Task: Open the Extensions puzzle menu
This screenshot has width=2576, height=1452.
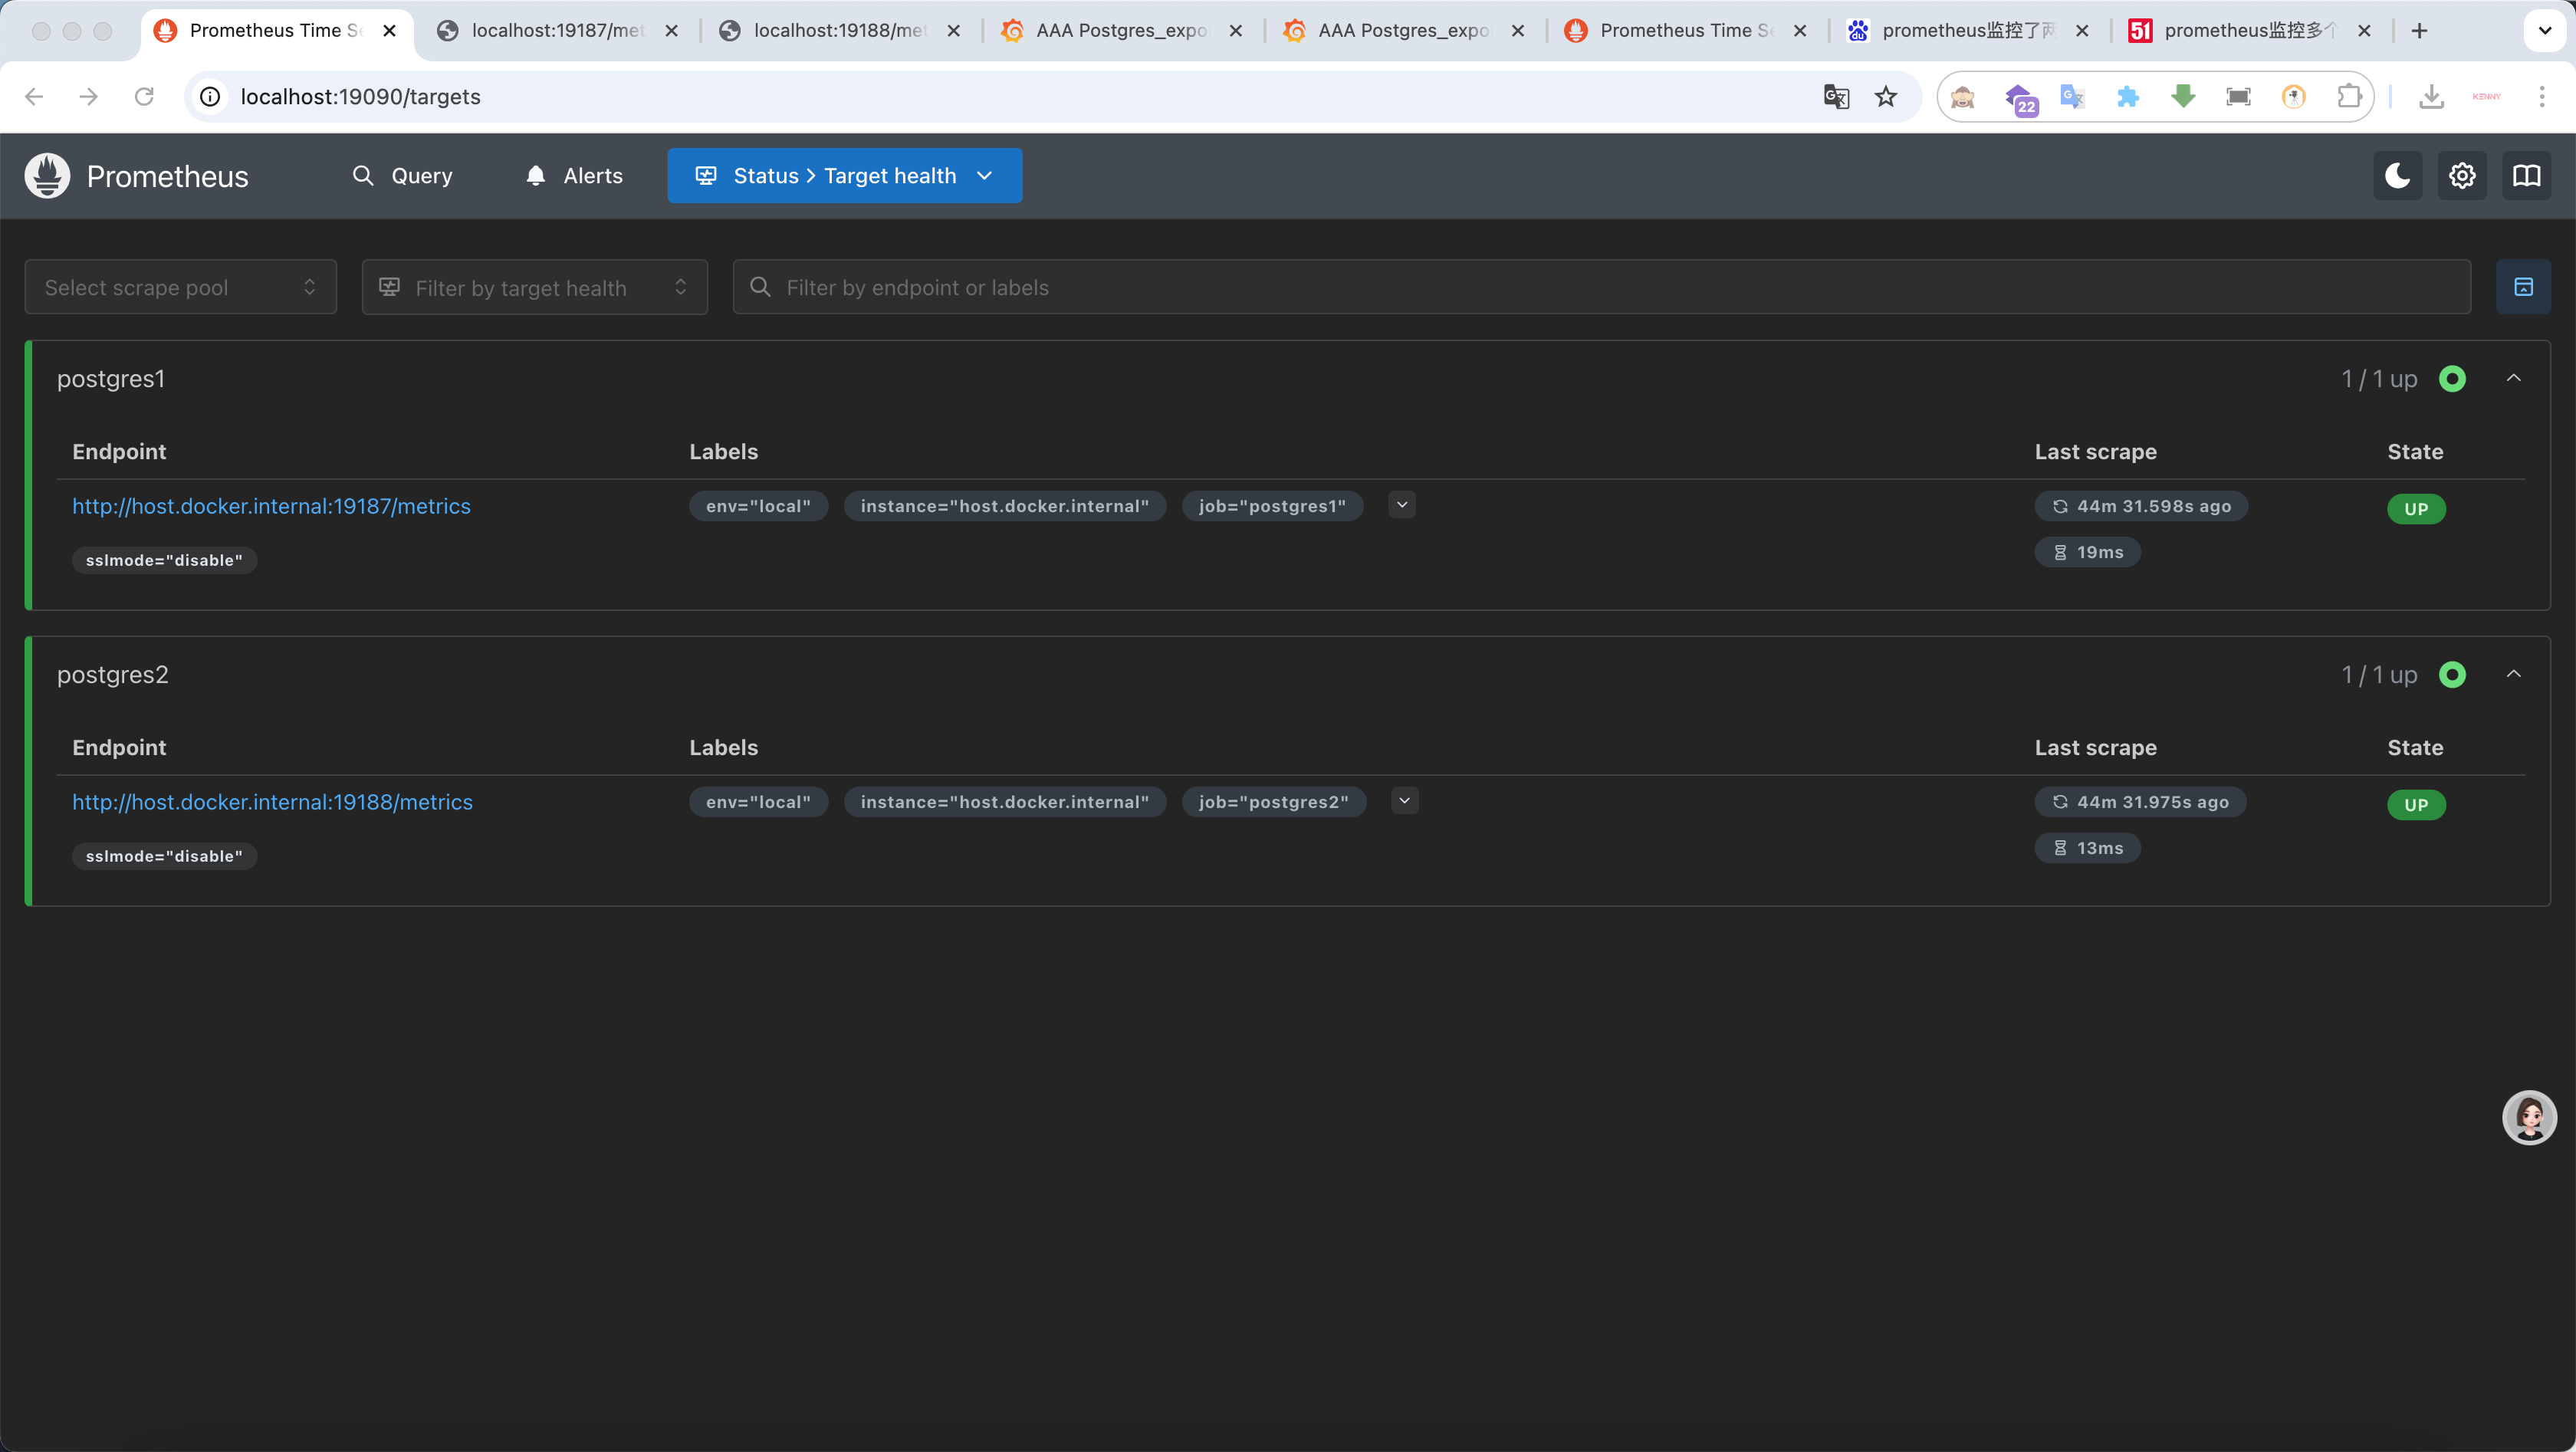Action: (2349, 96)
